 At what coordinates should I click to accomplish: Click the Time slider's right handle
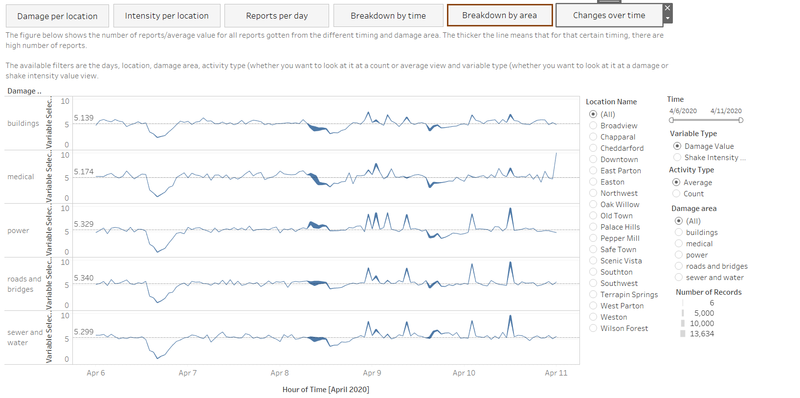[741, 120]
